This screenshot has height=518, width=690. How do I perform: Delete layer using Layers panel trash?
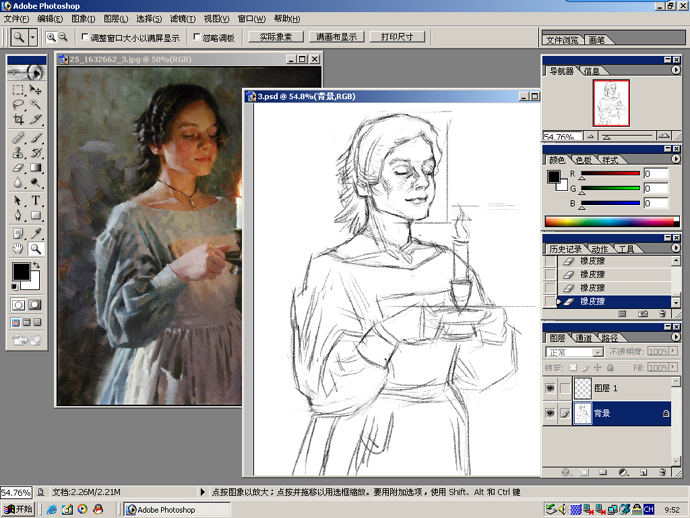pos(662,472)
